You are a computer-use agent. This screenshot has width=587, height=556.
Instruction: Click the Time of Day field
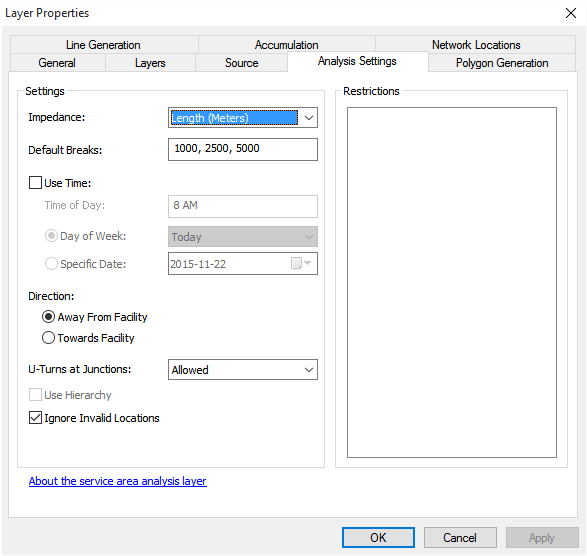coord(243,206)
